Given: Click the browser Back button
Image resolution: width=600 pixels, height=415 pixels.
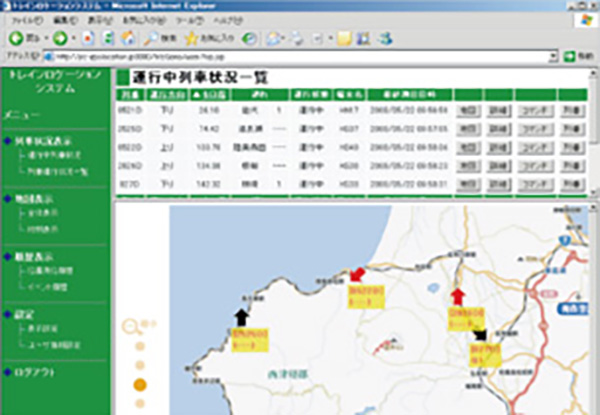Looking at the screenshot, I should [20, 37].
